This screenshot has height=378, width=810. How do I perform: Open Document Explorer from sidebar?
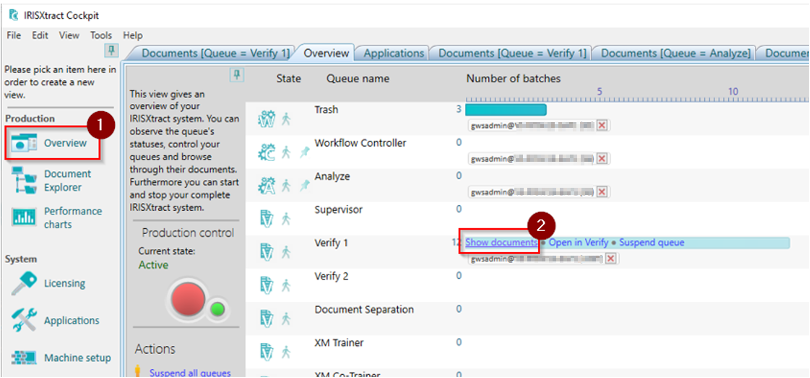[52, 181]
